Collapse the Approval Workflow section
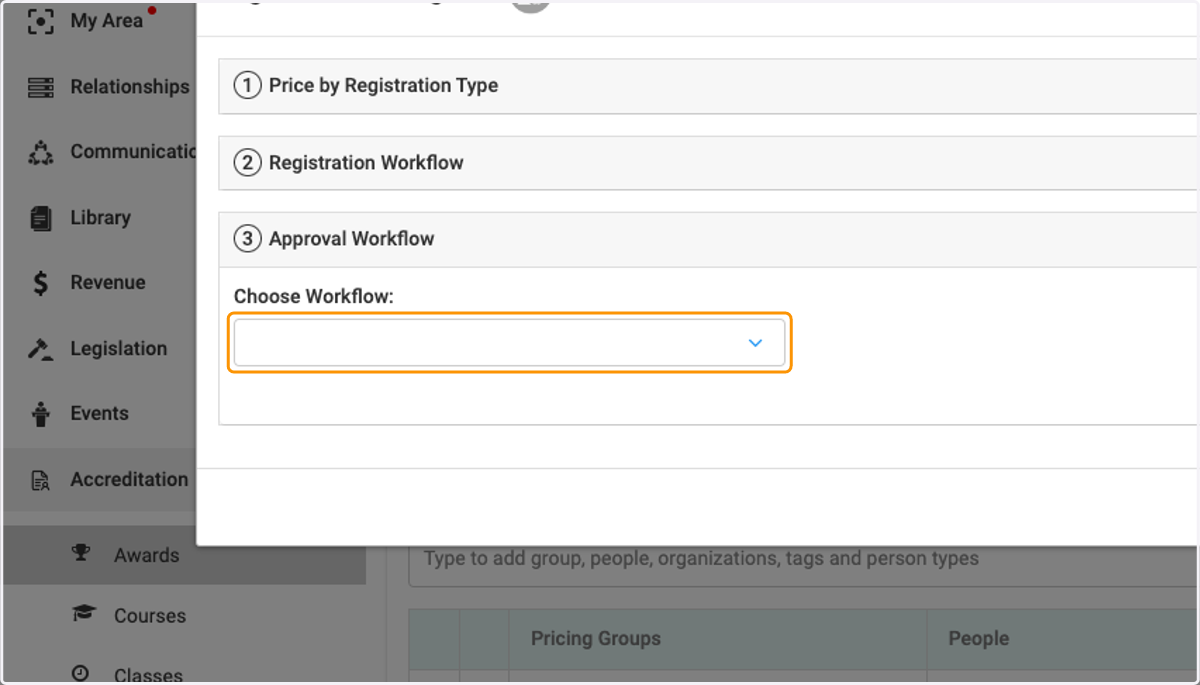The height and width of the screenshot is (685, 1200). coord(708,239)
